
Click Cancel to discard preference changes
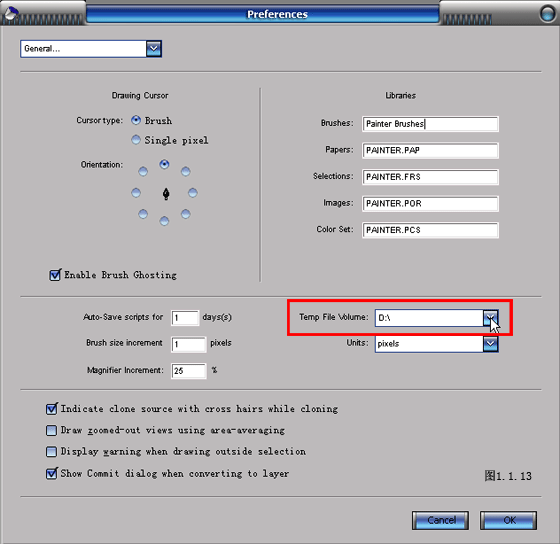pyautogui.click(x=440, y=520)
